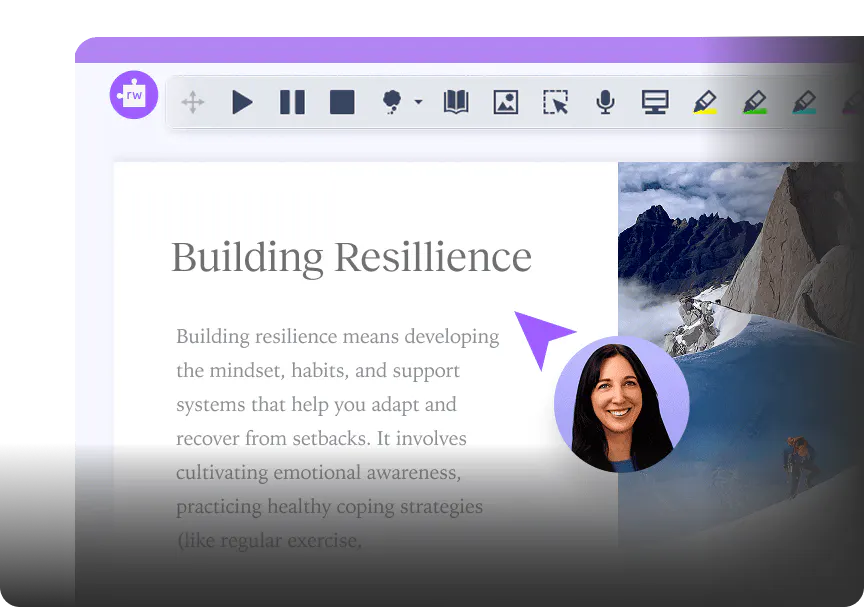Select the green highlighter
864x607 pixels.
[754, 102]
